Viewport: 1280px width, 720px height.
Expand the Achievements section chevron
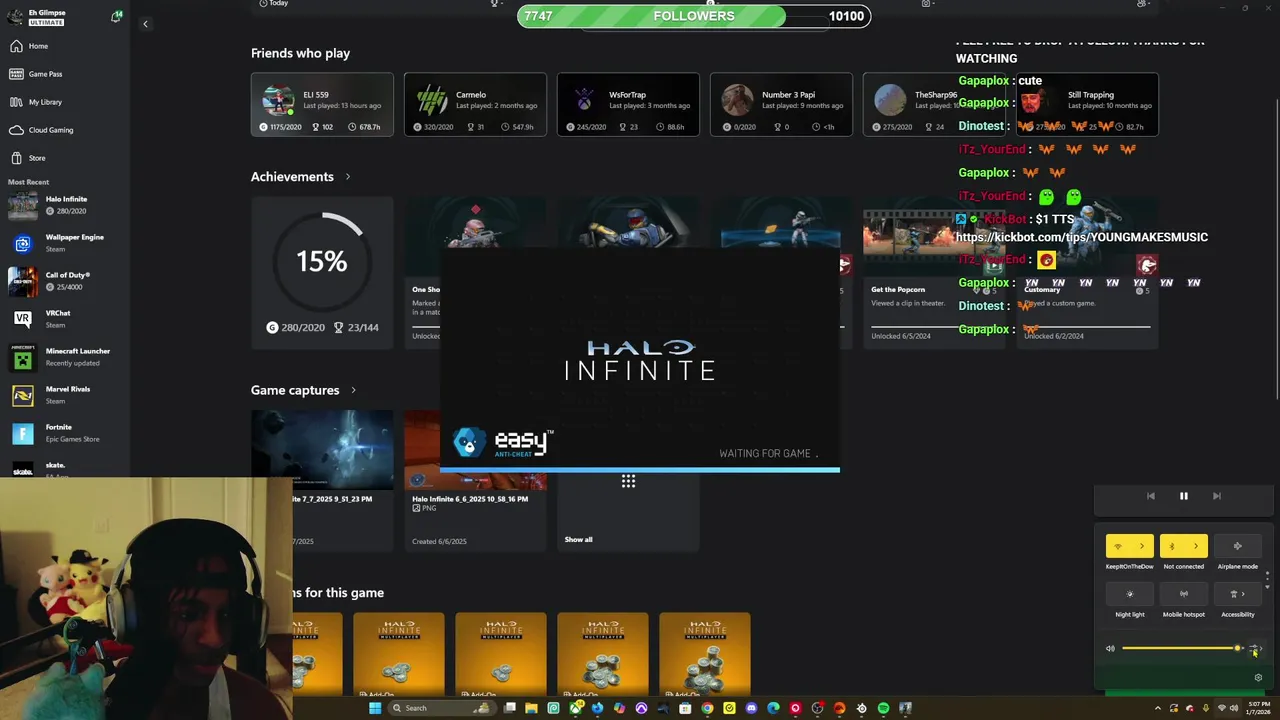tap(348, 177)
